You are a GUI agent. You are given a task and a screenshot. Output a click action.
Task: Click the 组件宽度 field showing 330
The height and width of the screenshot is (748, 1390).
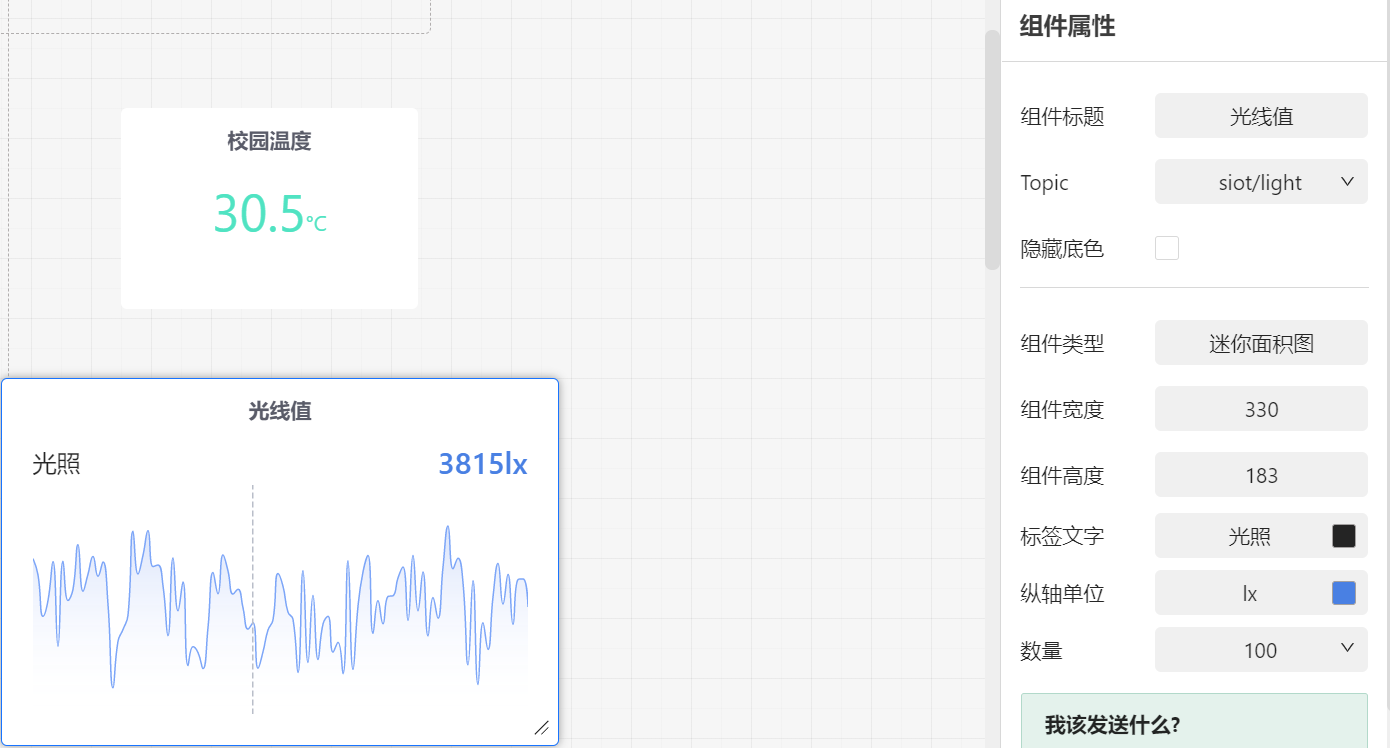point(1260,409)
